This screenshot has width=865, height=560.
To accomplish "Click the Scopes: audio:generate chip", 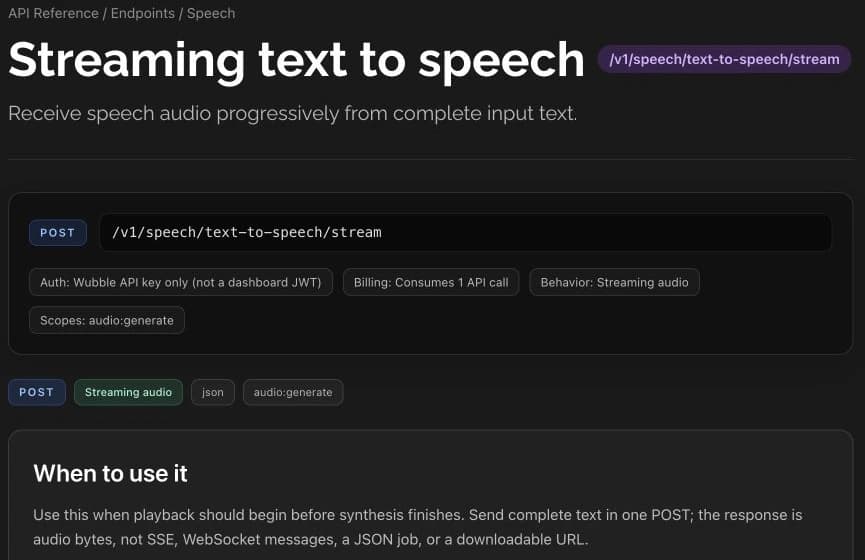I will pos(107,321).
